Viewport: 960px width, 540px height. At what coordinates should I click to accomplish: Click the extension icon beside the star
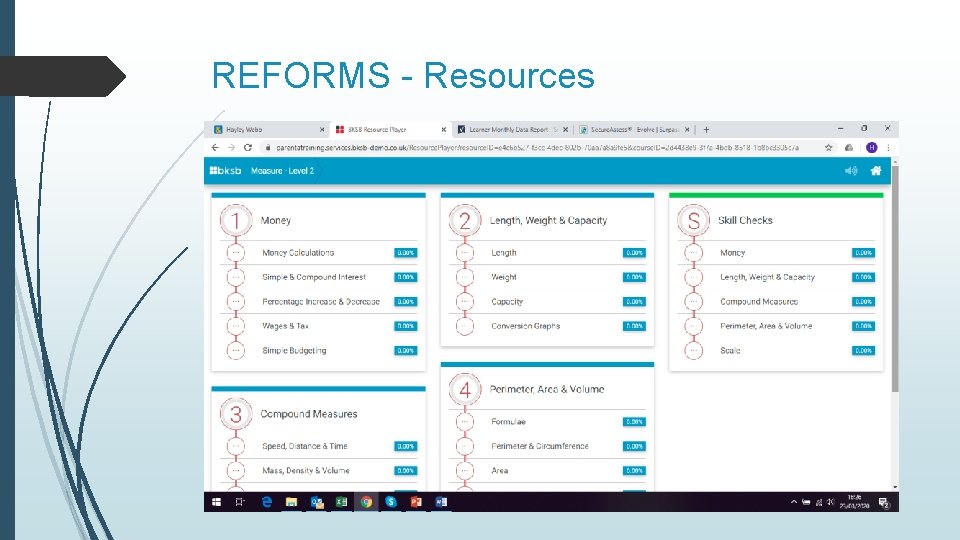pyautogui.click(x=849, y=148)
